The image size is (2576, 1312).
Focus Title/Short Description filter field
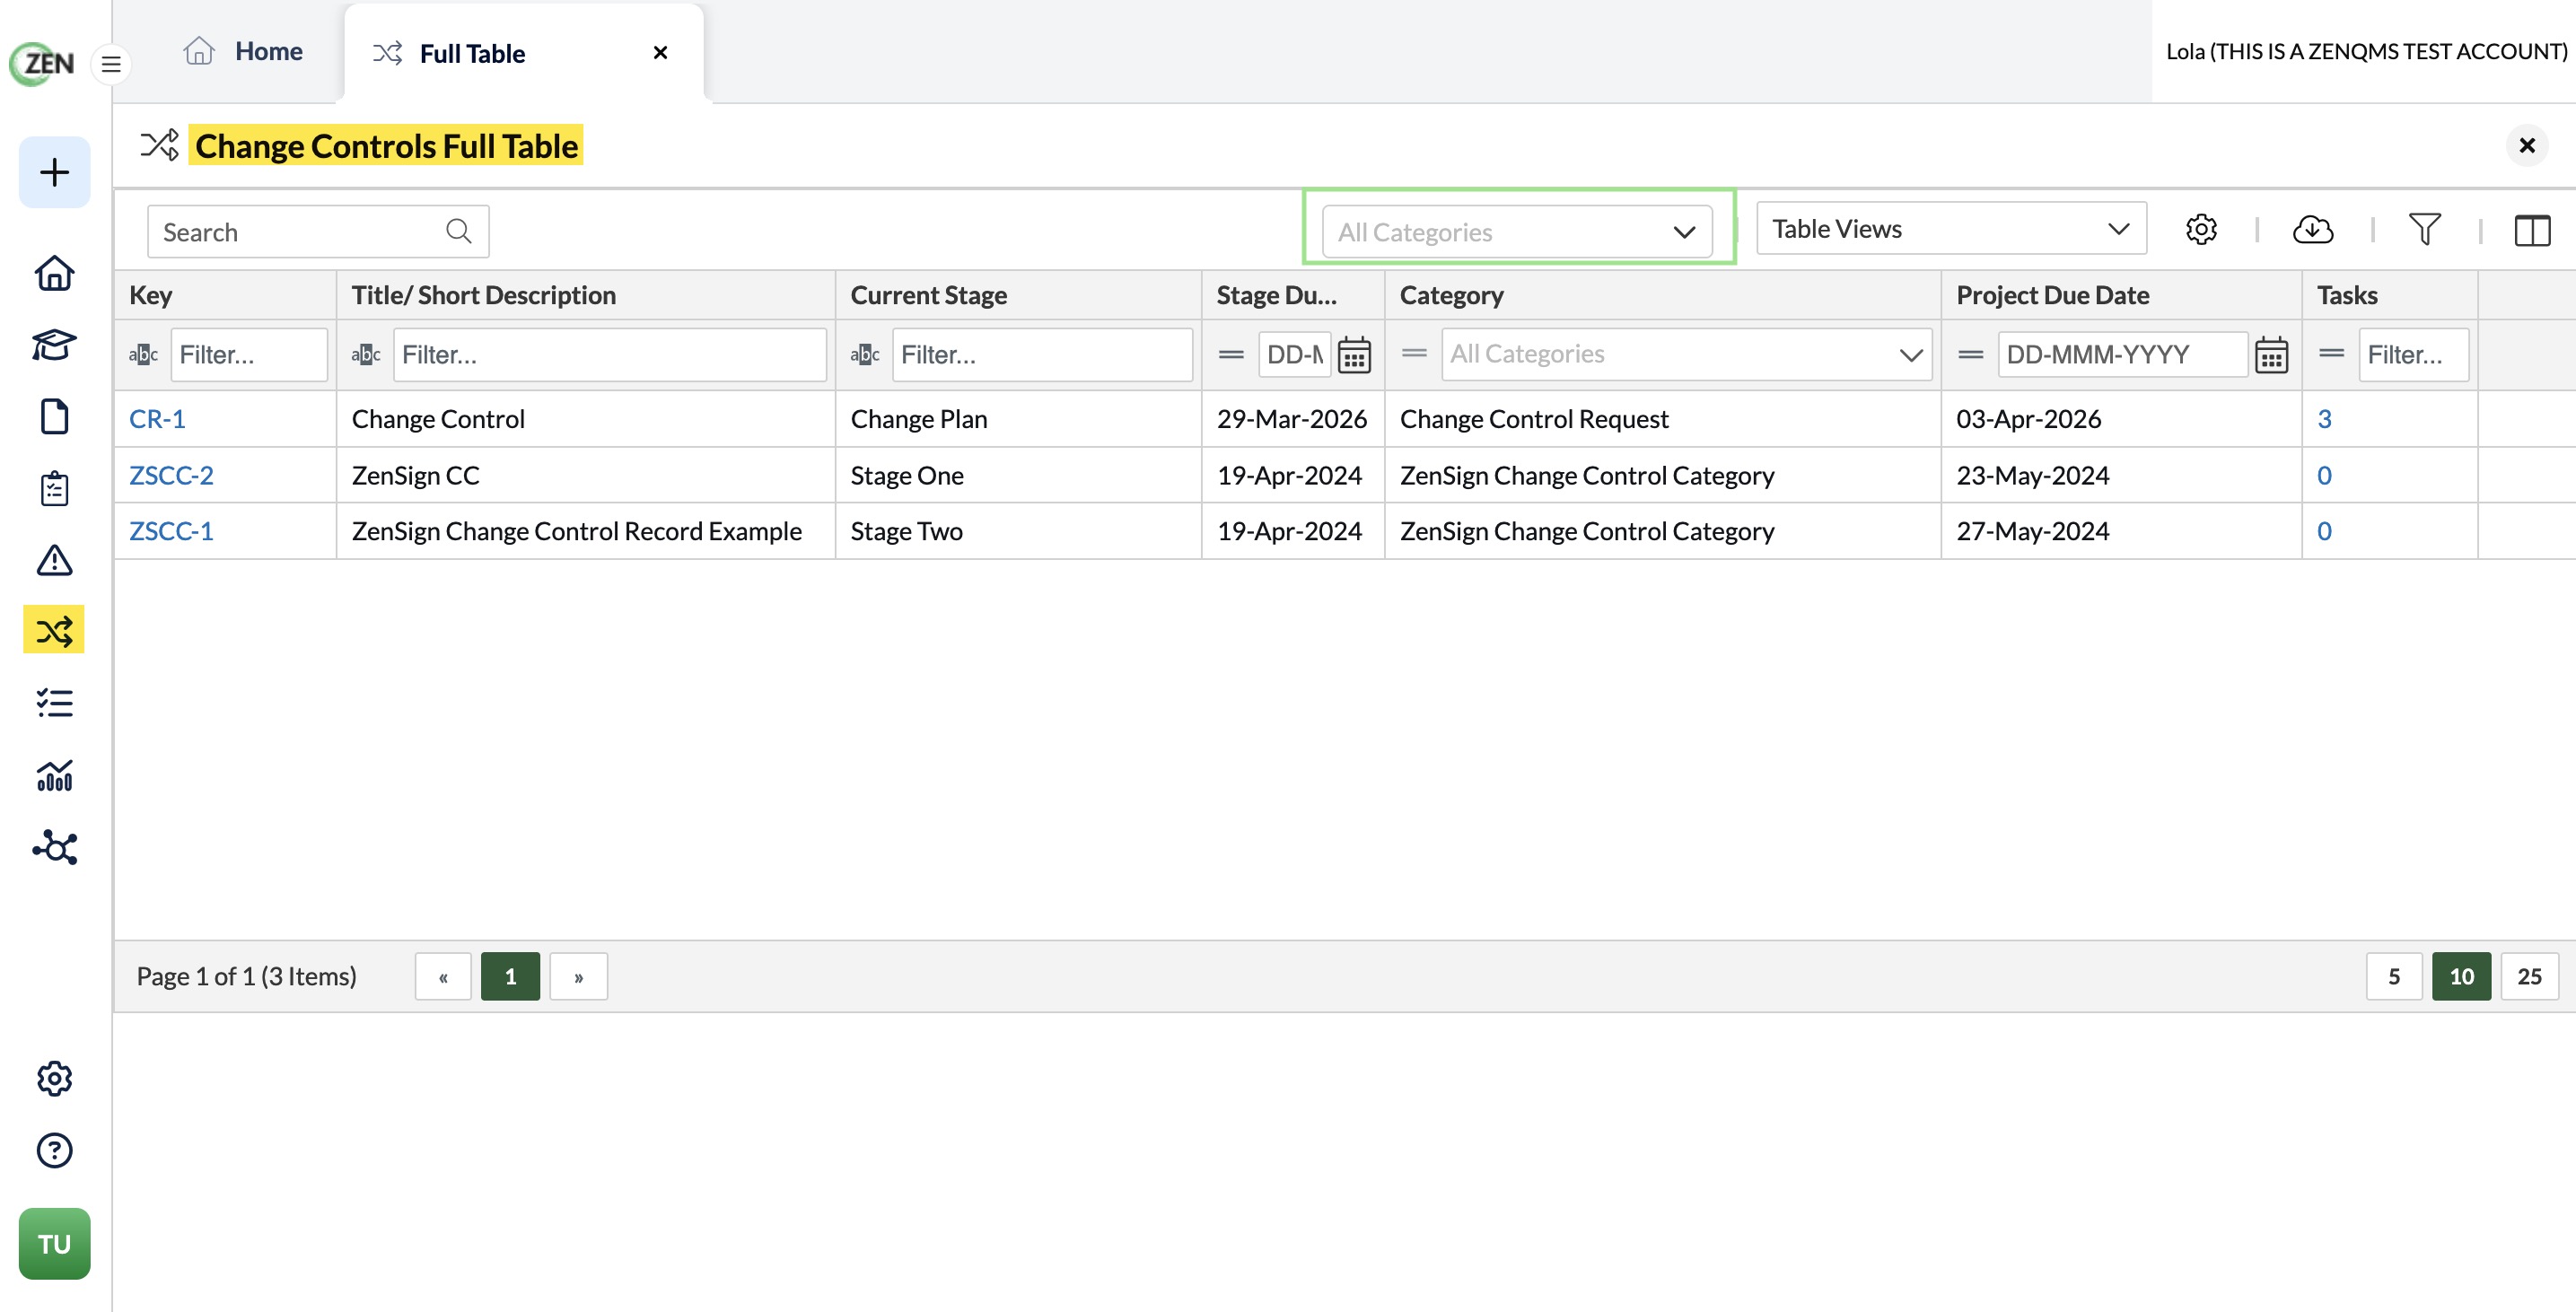pyautogui.click(x=610, y=354)
